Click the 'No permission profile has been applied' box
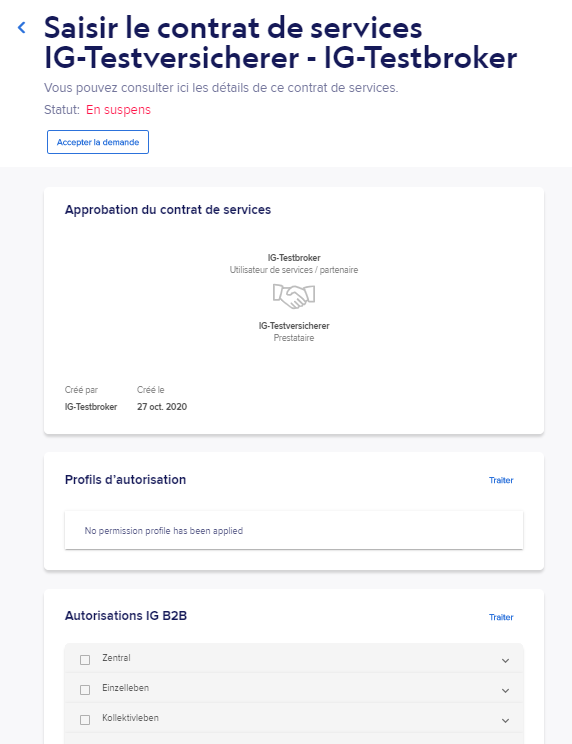 294,530
